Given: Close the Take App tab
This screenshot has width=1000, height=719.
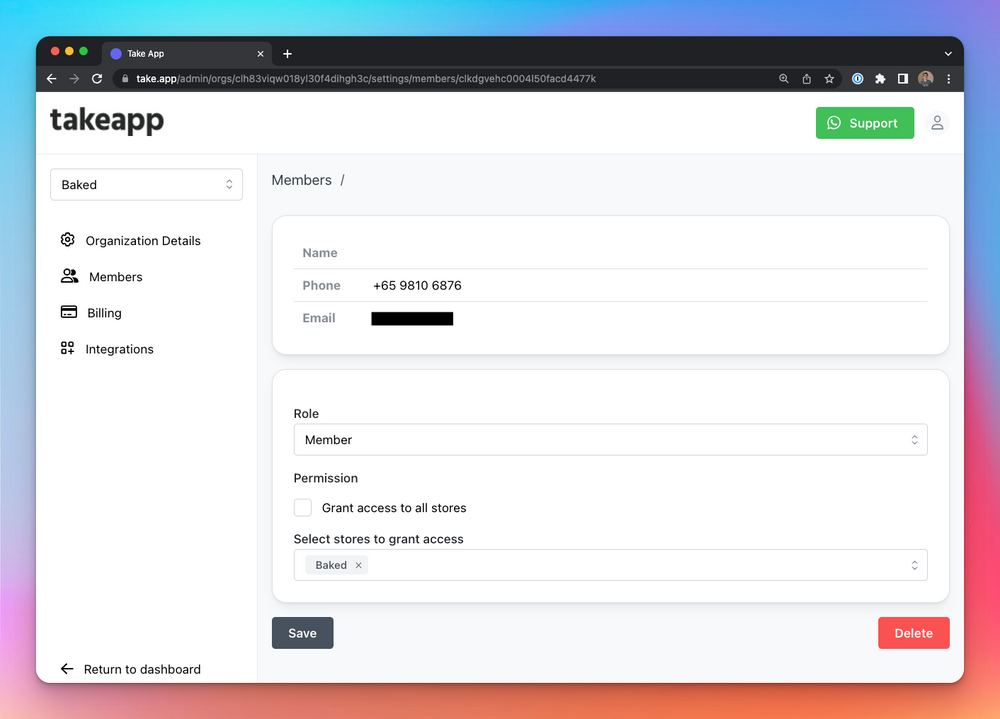Looking at the screenshot, I should [260, 54].
